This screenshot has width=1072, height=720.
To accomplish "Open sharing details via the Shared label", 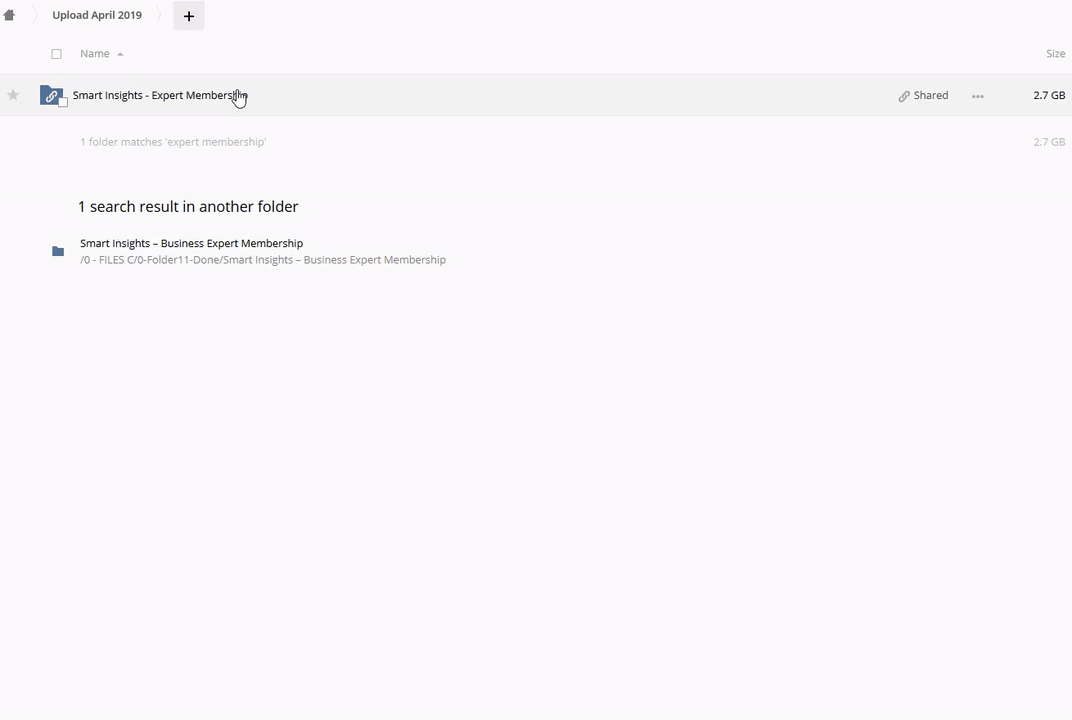I will (930, 95).
